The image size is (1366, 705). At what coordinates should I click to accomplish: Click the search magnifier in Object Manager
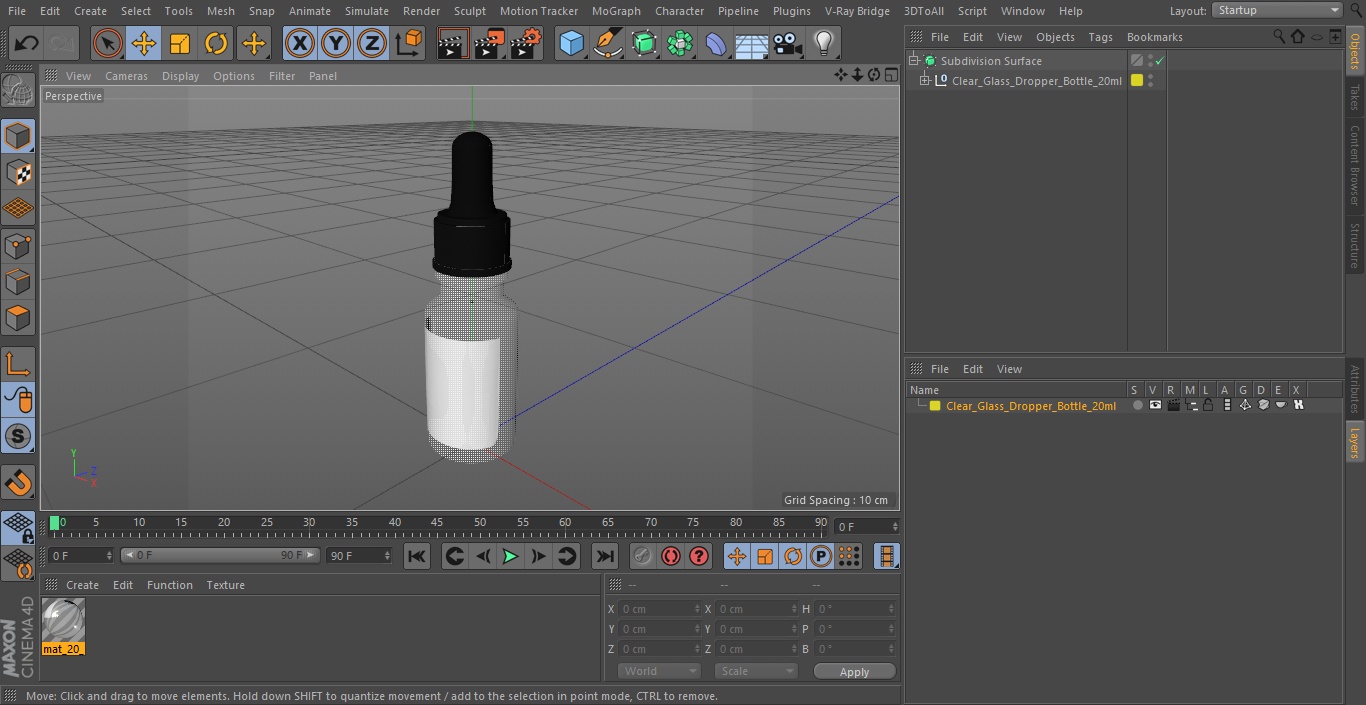[x=1279, y=36]
